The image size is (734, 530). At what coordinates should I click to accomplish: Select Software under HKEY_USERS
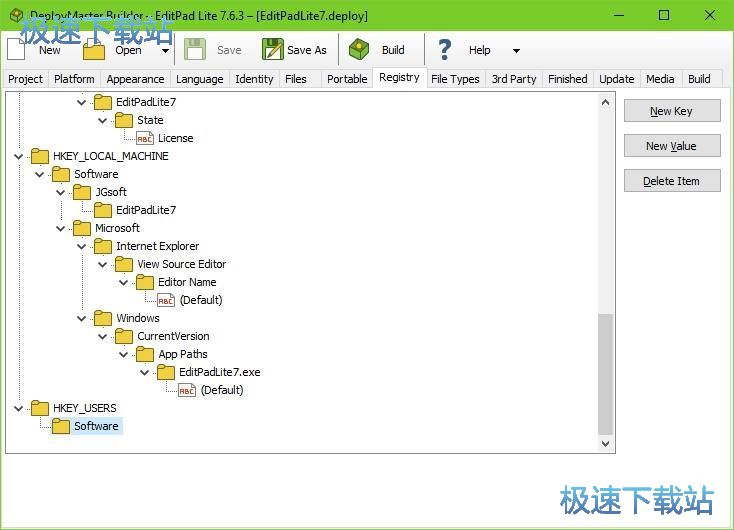click(x=96, y=426)
